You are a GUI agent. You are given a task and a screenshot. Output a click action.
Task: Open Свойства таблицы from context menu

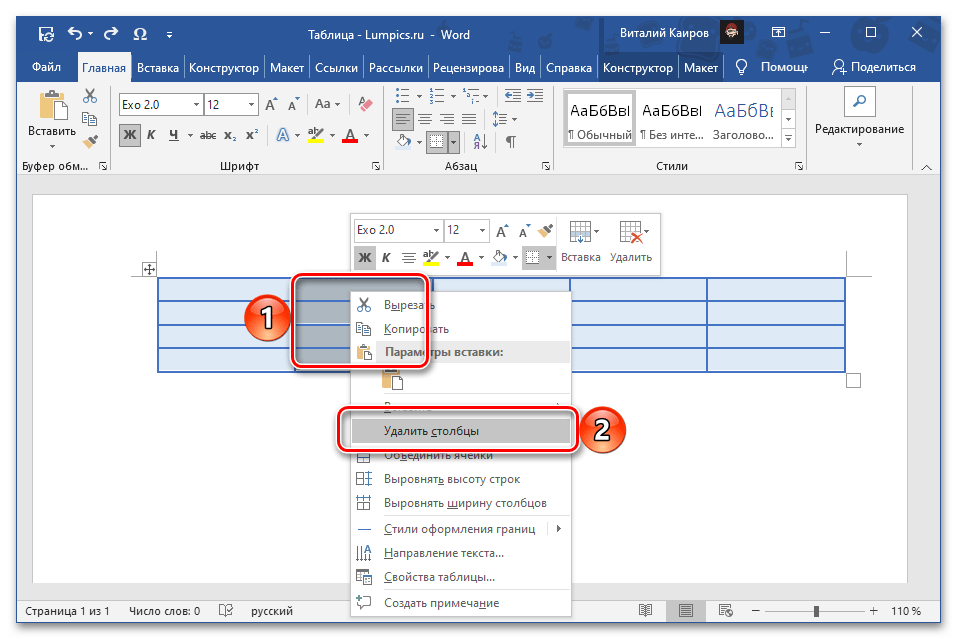461,577
